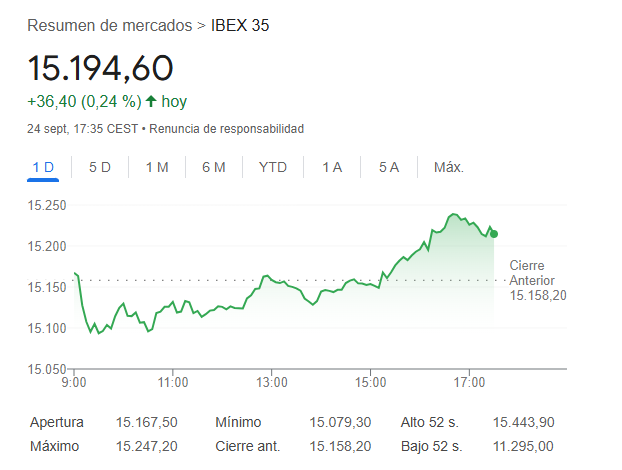Show the Máx. chart range
The width and height of the screenshot is (622, 470).
click(449, 167)
